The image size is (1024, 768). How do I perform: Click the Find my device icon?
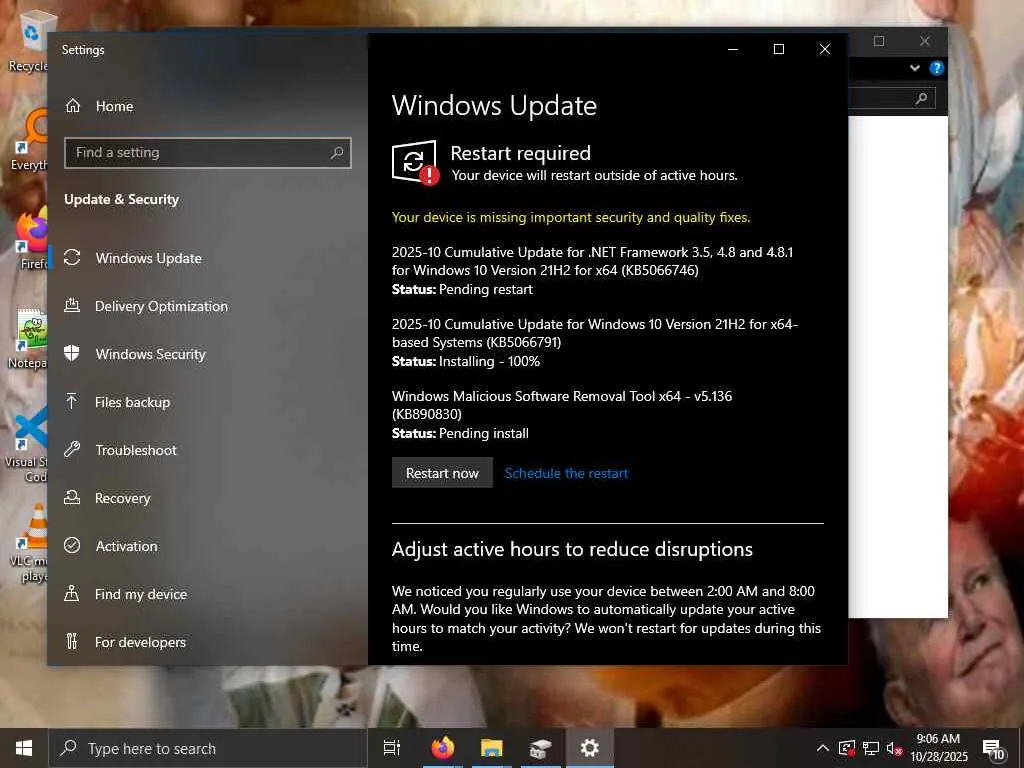click(72, 594)
